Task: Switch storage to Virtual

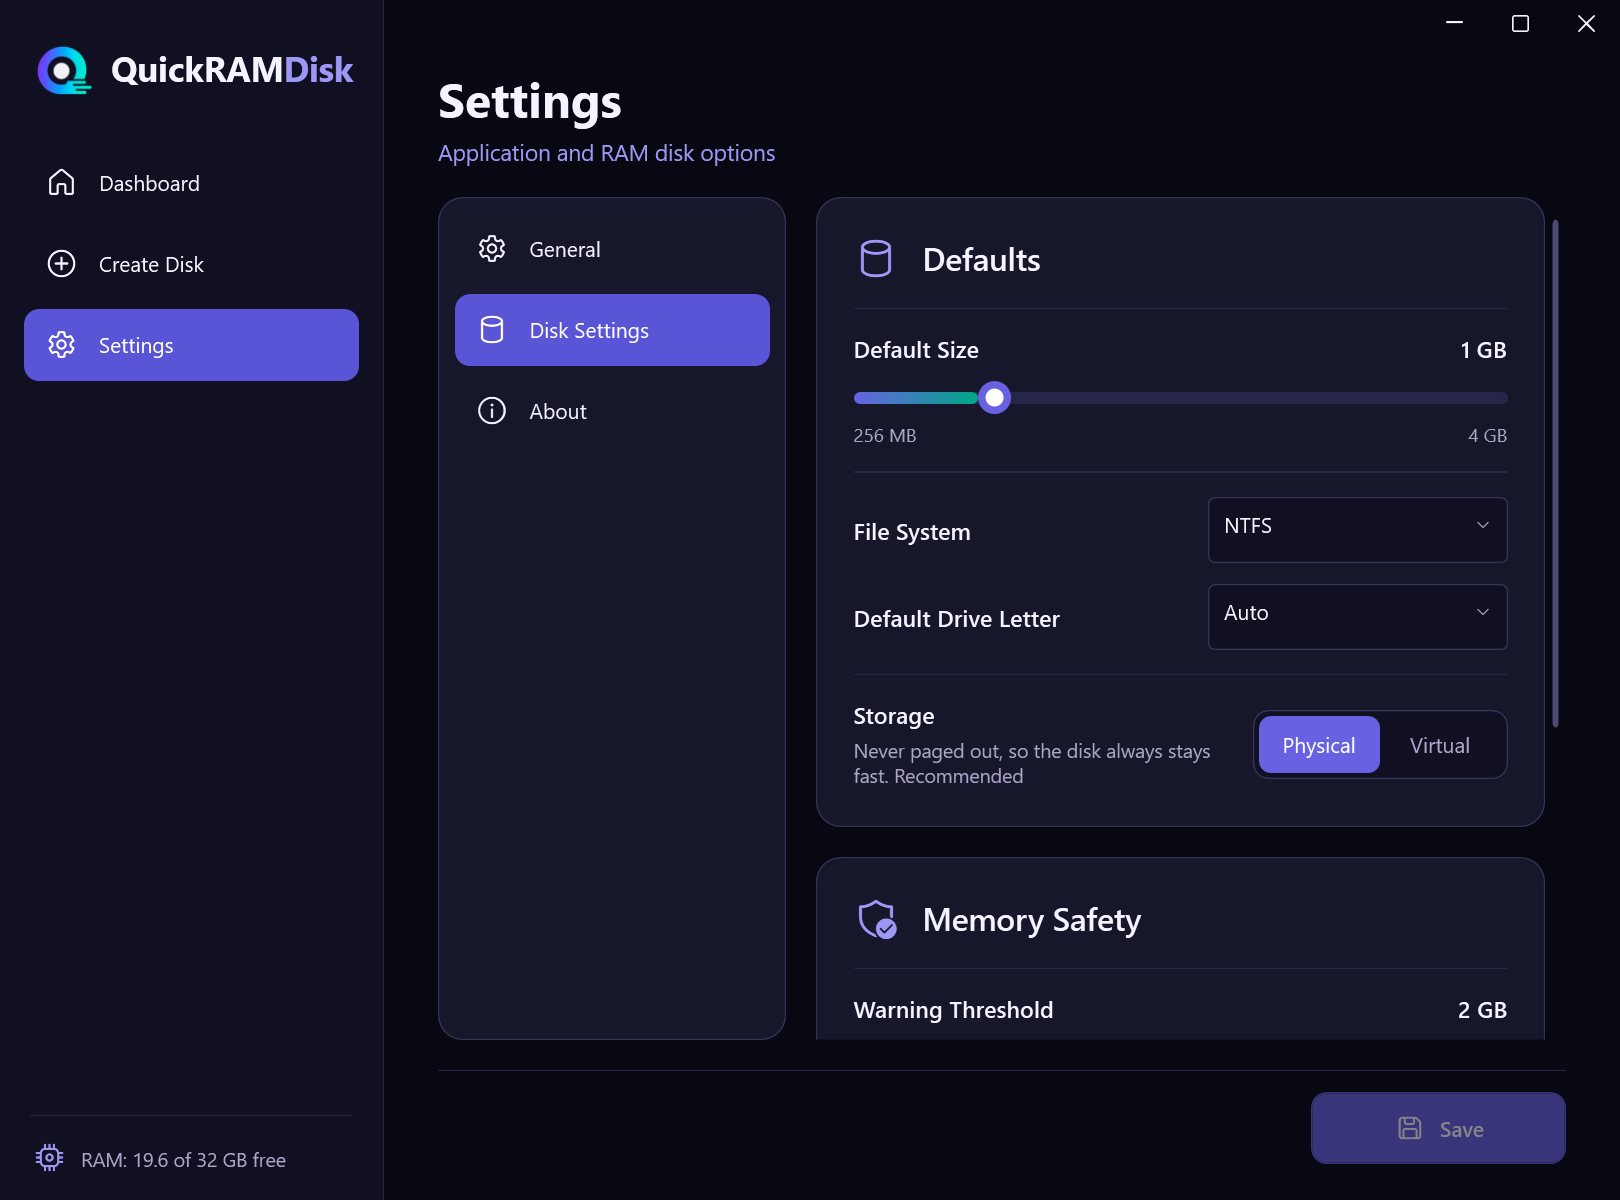Action: [x=1440, y=745]
